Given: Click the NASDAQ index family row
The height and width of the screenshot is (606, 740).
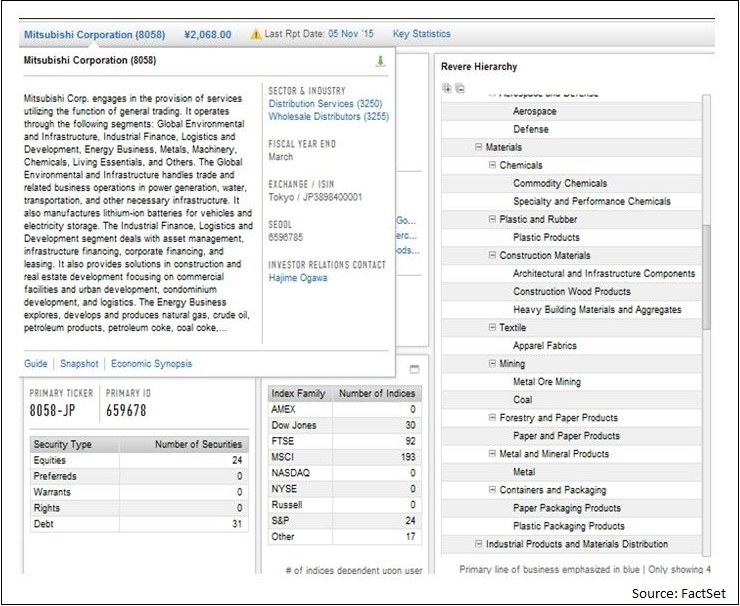Looking at the screenshot, I should click(x=345, y=473).
